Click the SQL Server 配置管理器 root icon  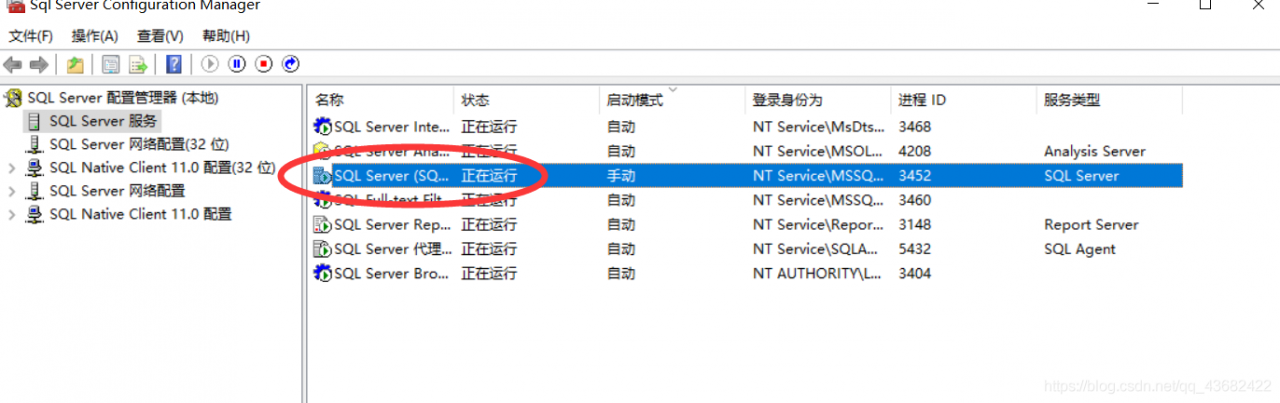coord(13,98)
